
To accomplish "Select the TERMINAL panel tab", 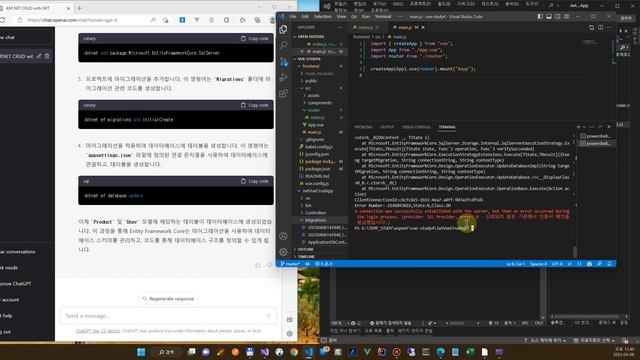I will click(447, 127).
